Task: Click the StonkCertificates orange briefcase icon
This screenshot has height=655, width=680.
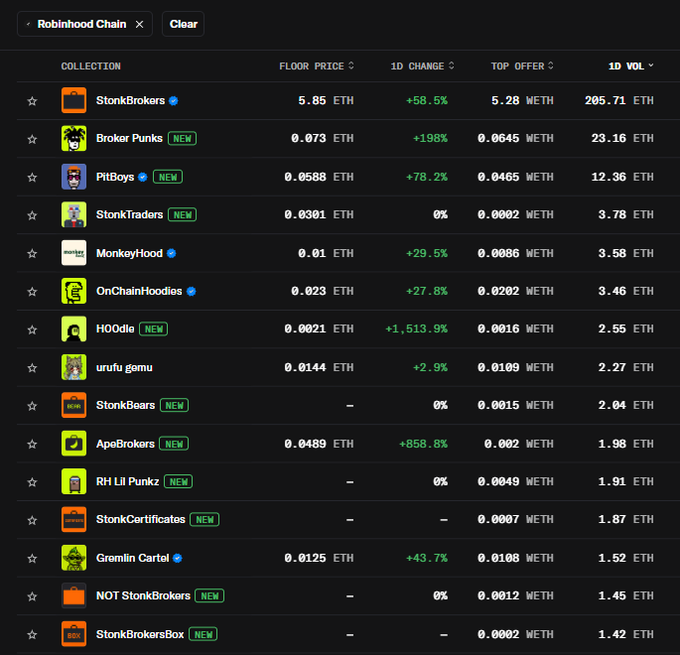Action: click(74, 519)
